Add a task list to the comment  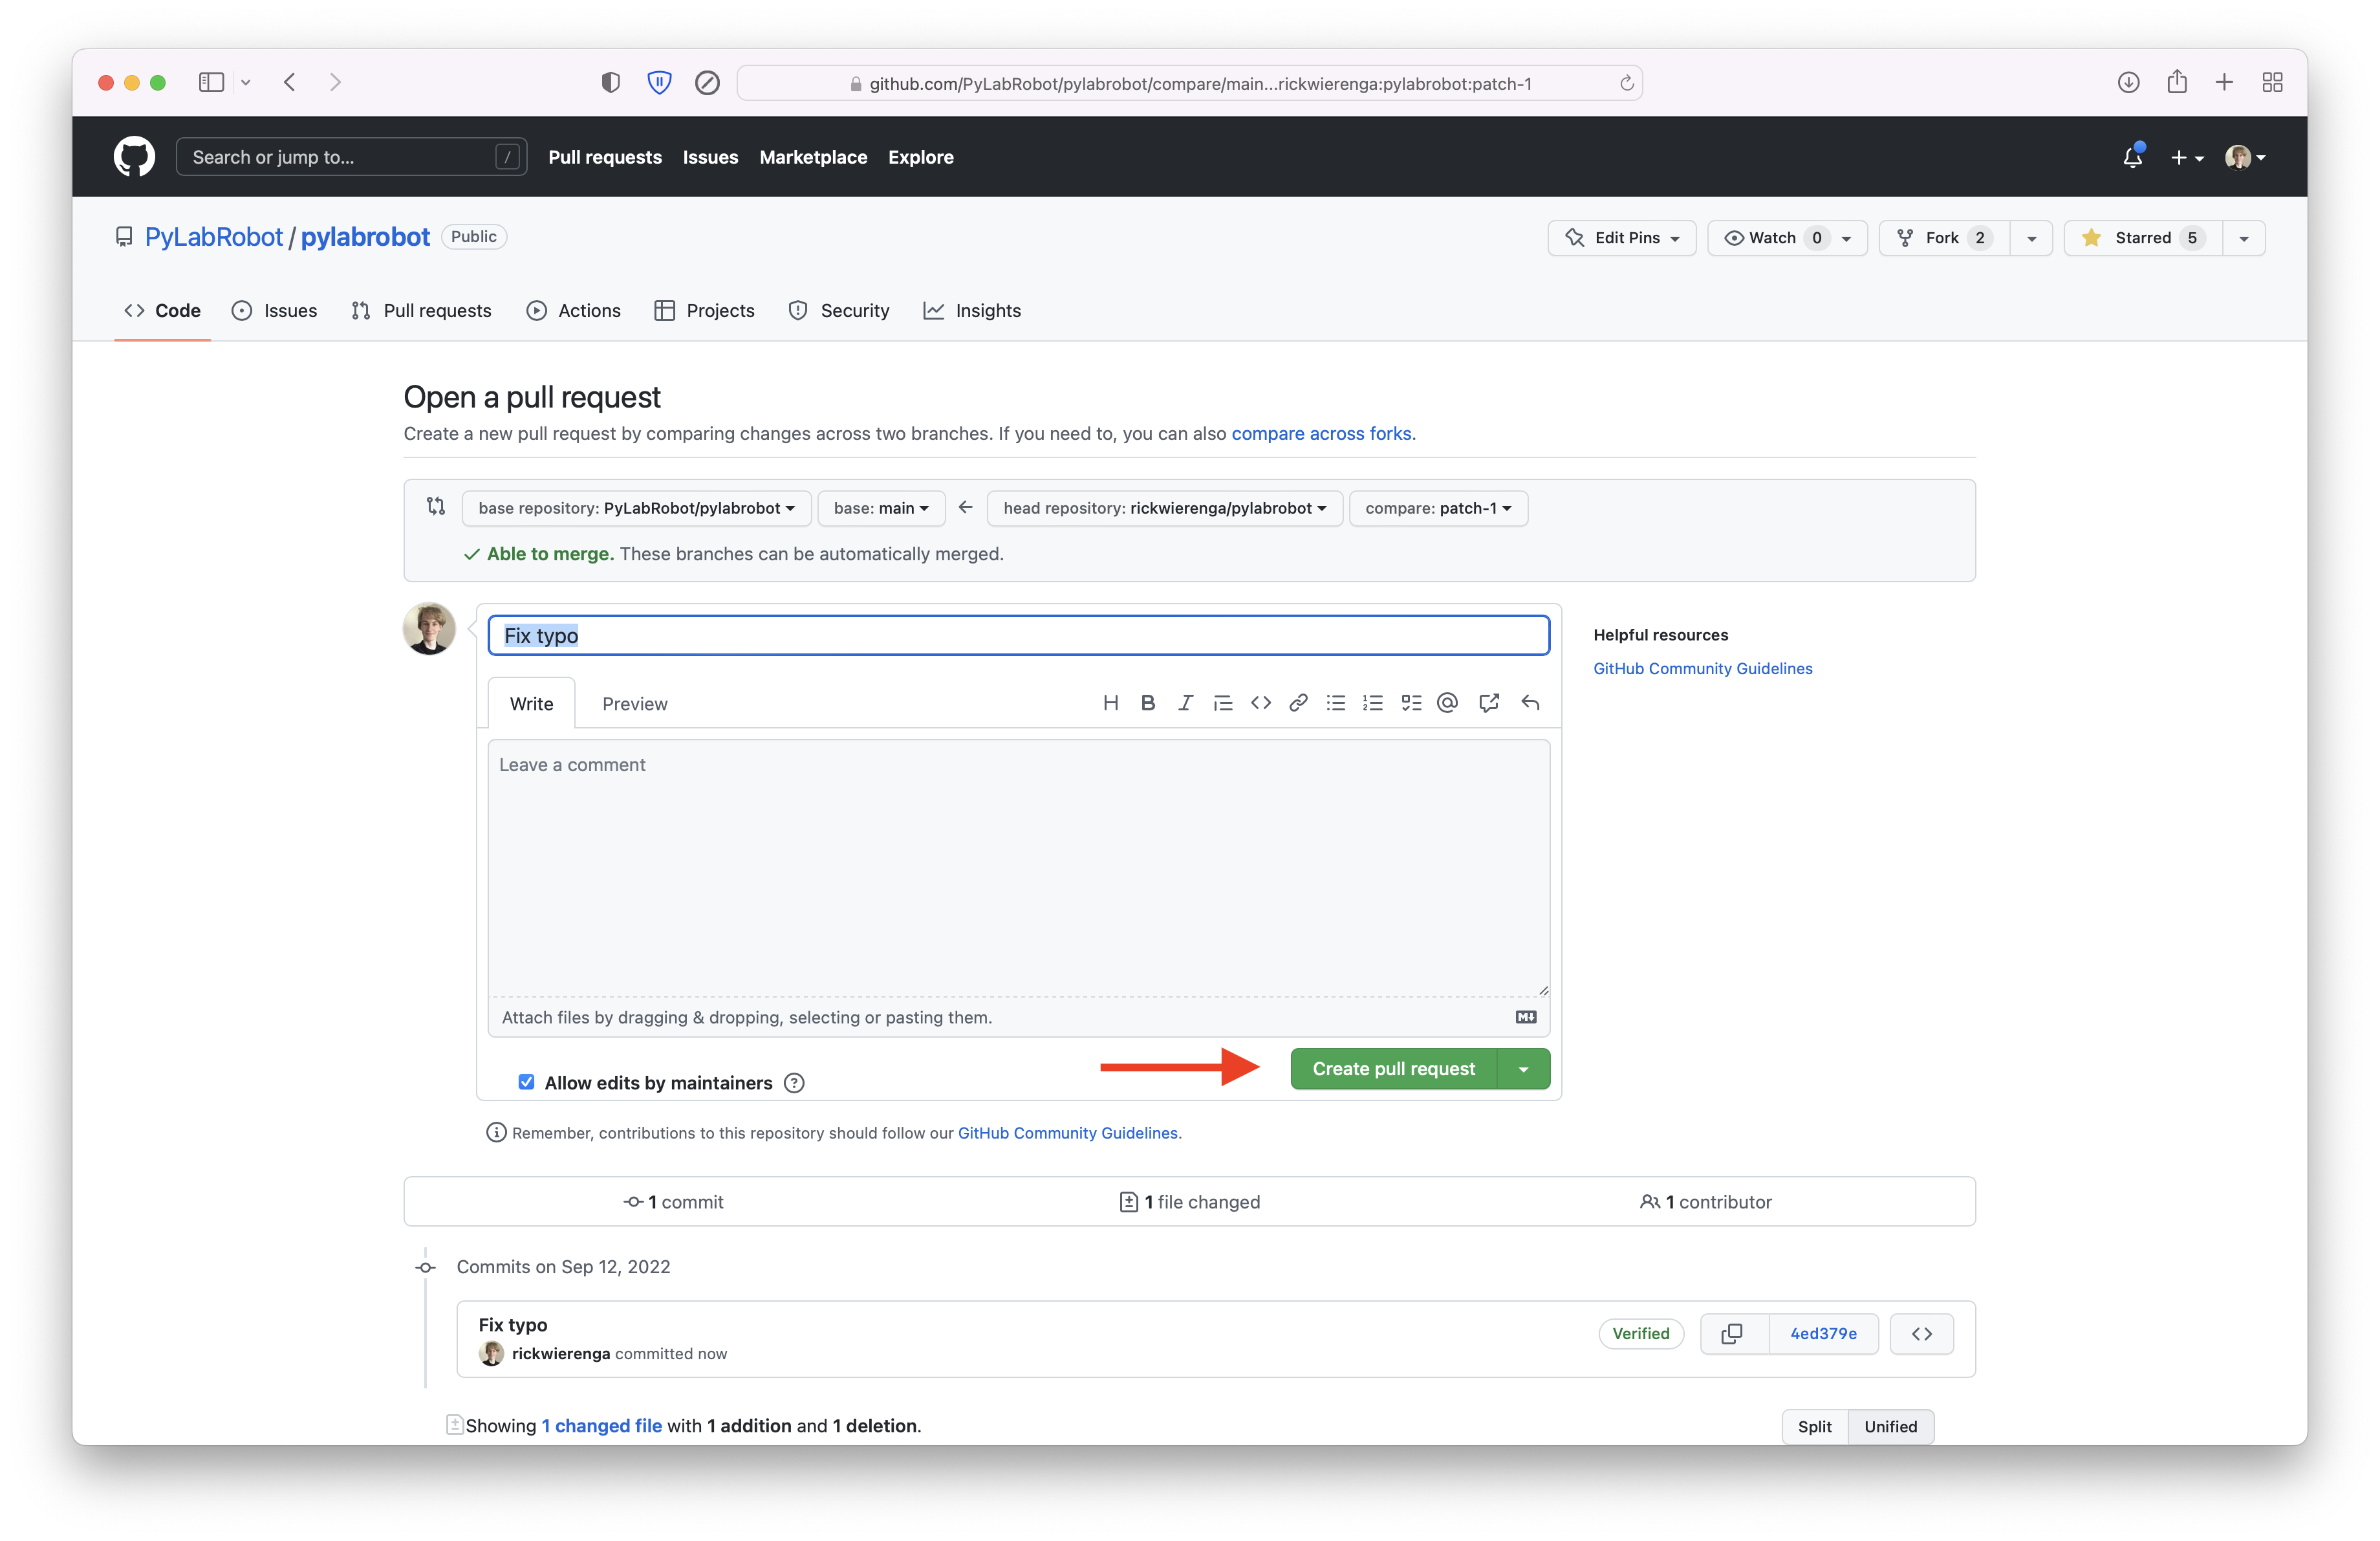point(1411,703)
